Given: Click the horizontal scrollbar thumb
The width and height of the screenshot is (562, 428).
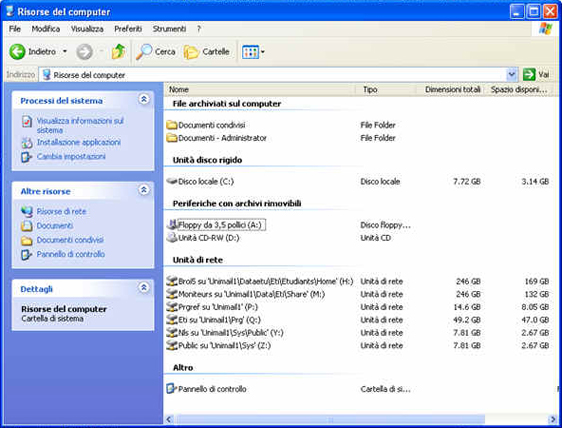Looking at the screenshot, I should tap(330, 419).
